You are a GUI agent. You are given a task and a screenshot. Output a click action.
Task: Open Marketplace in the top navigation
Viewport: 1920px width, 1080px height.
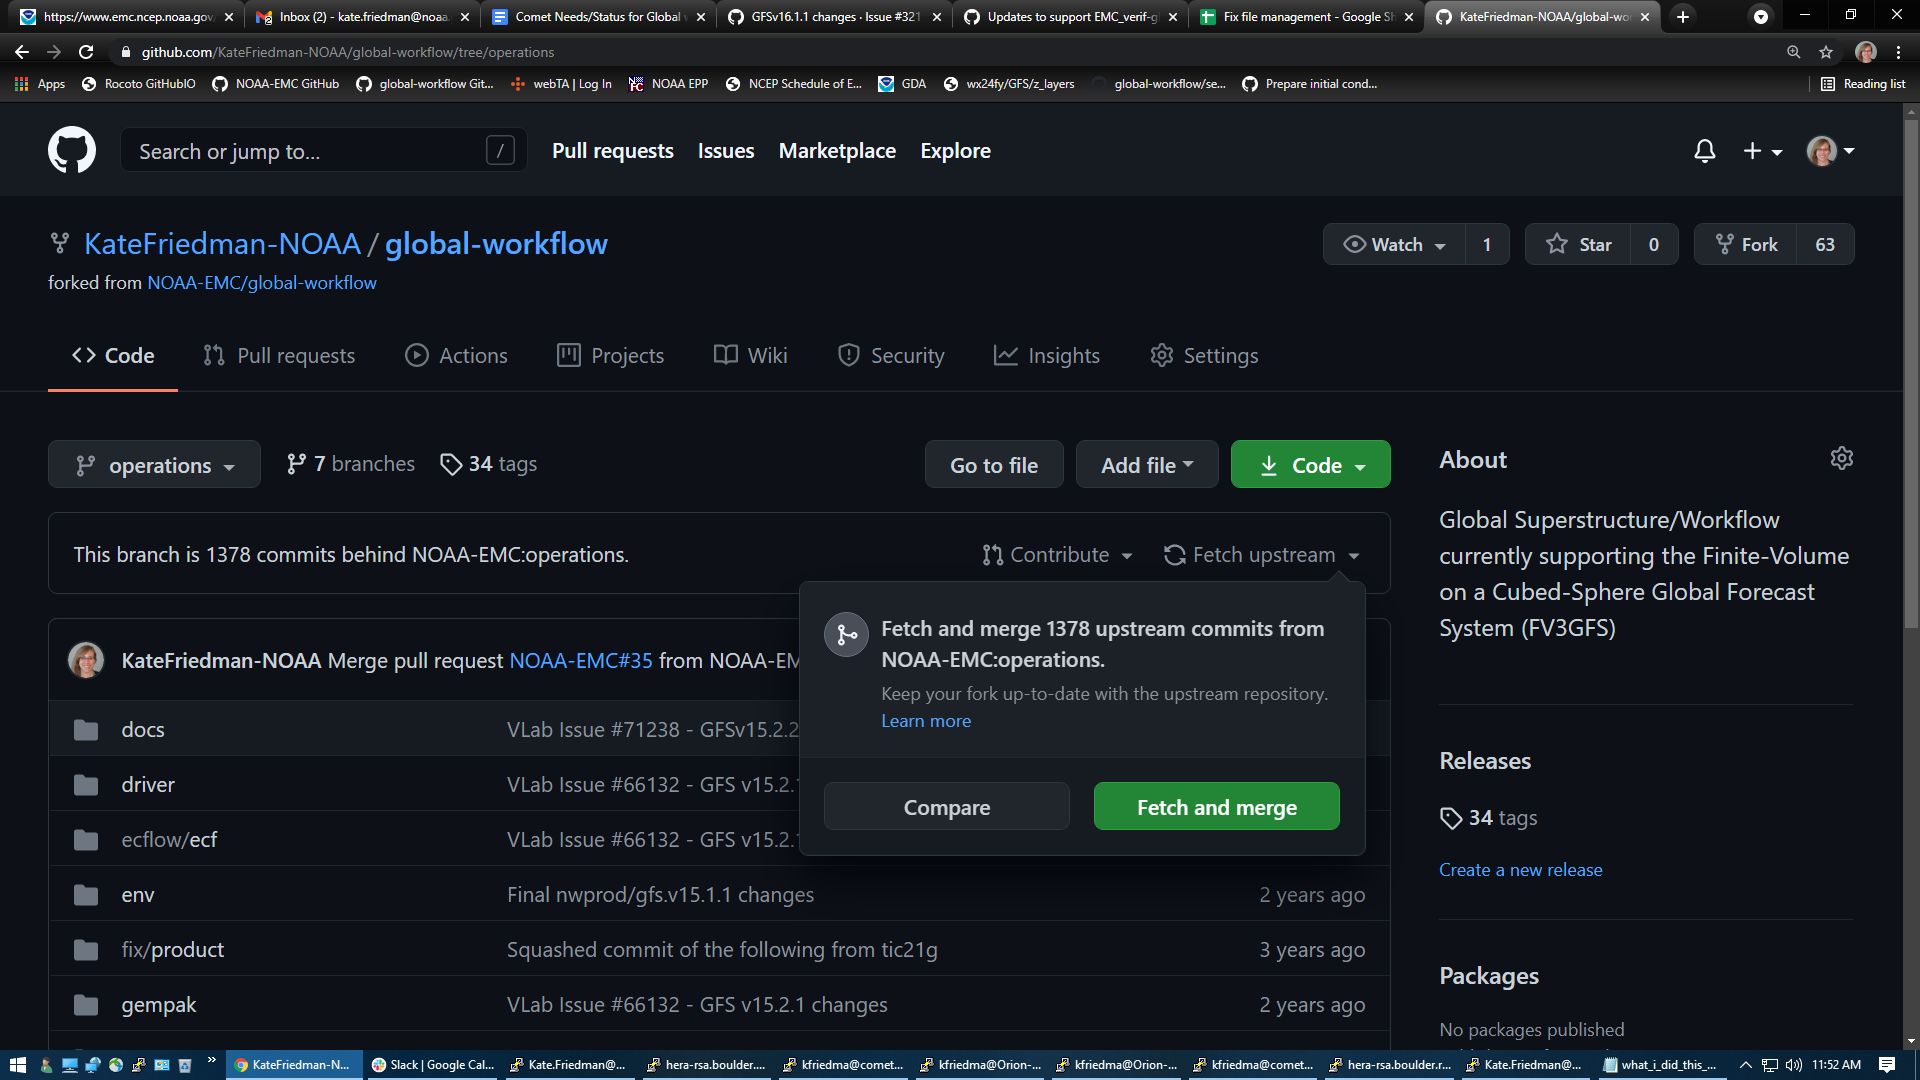[837, 151]
